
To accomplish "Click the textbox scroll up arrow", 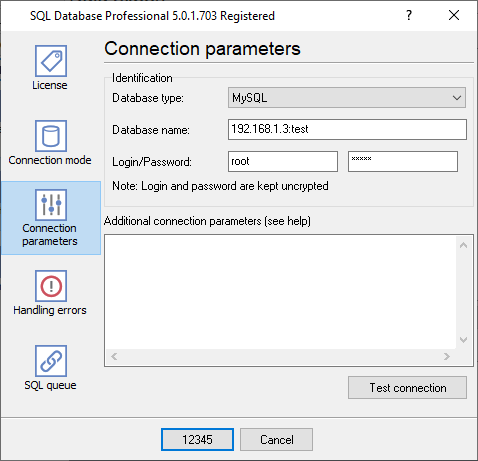I will (463, 246).
